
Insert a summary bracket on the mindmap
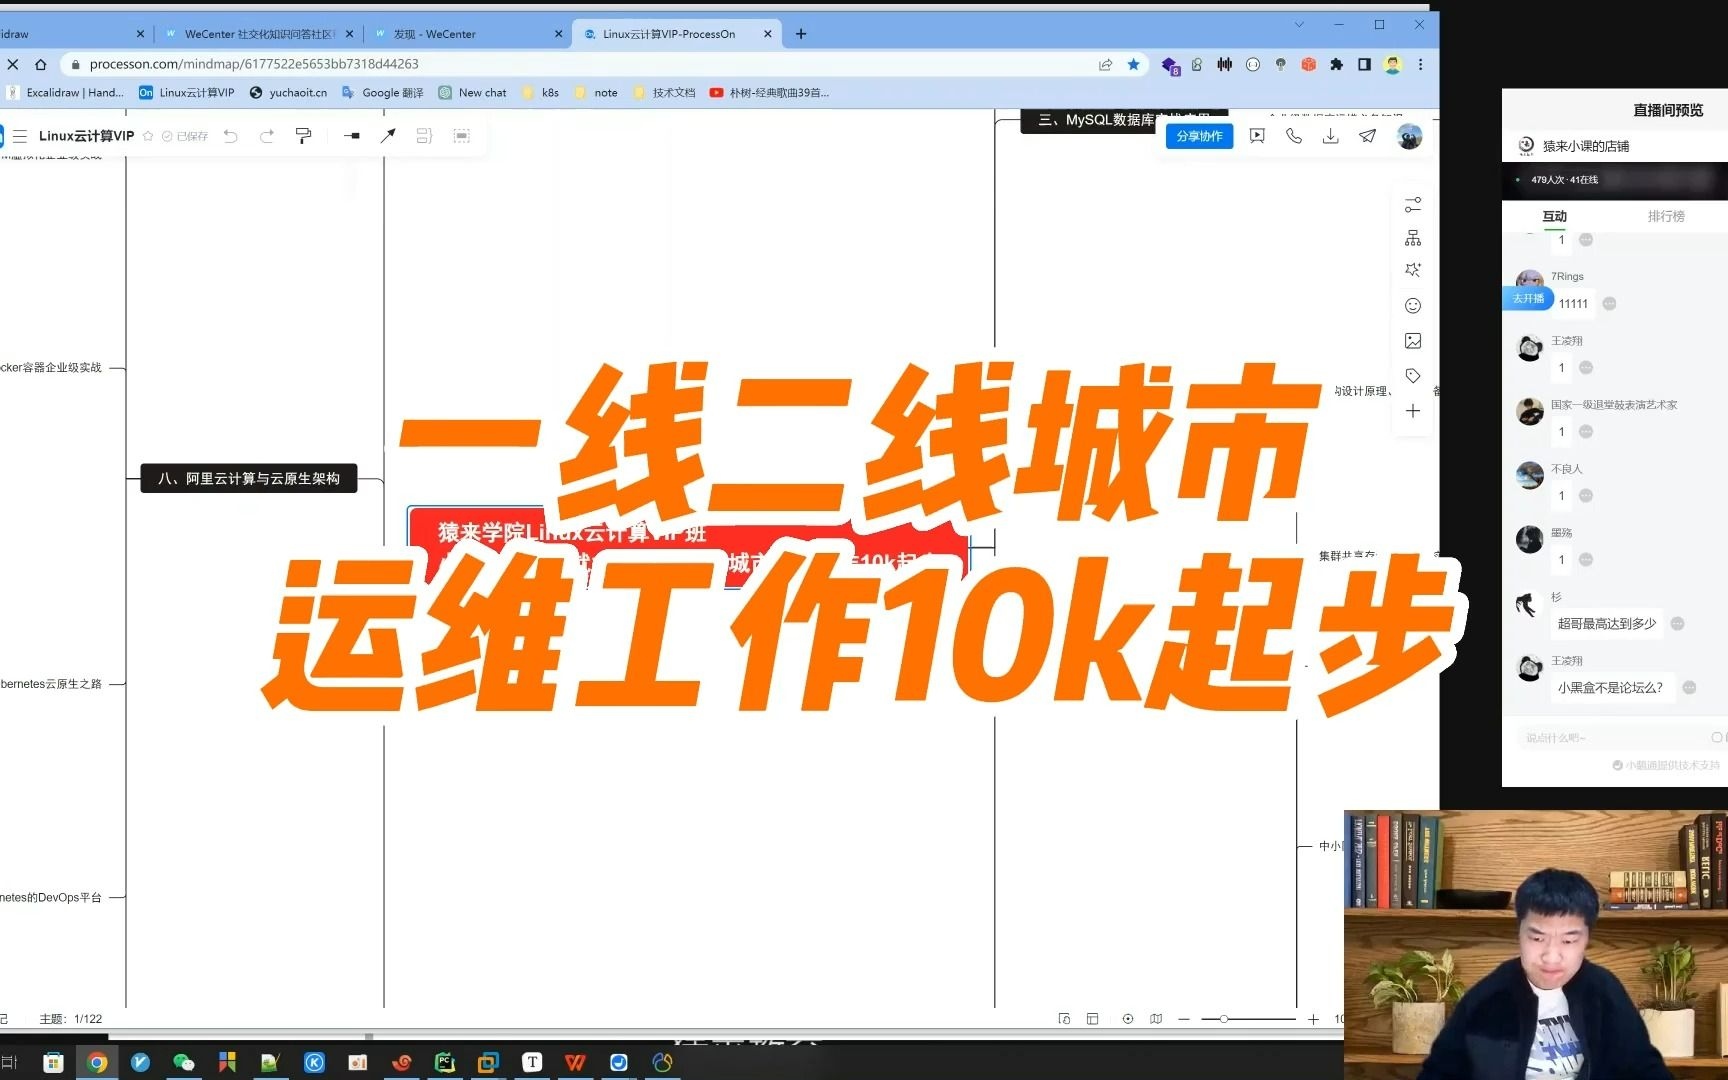click(424, 135)
